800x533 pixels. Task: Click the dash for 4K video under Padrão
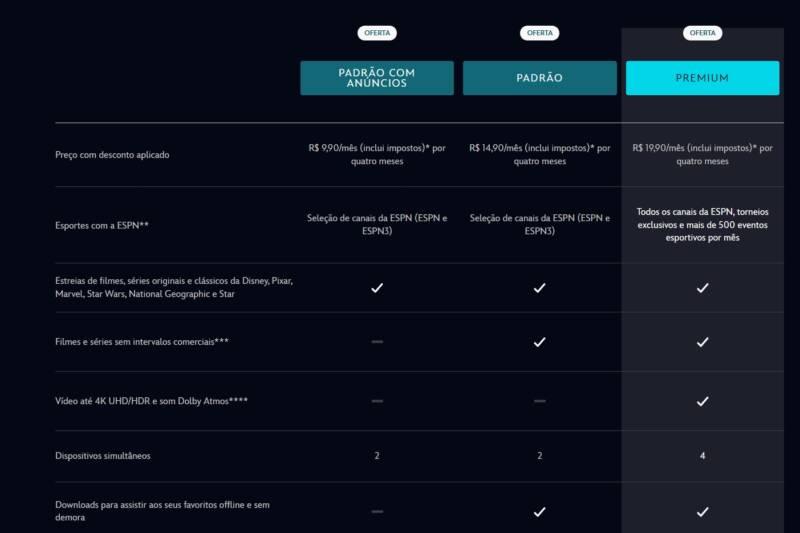[539, 401]
